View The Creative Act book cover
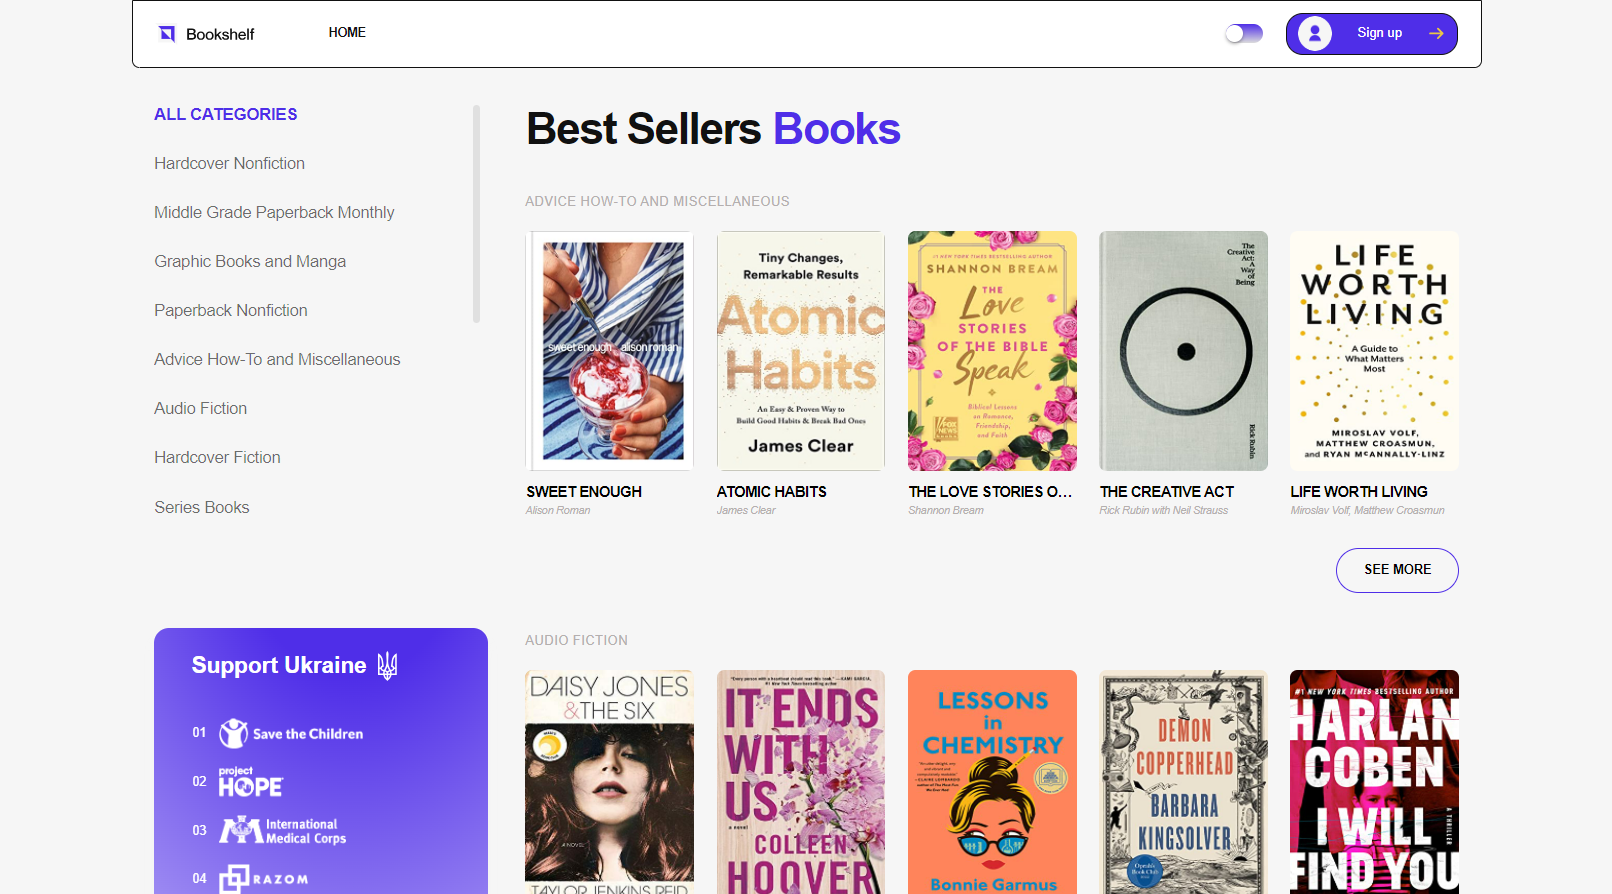The width and height of the screenshot is (1612, 894). pos(1183,351)
